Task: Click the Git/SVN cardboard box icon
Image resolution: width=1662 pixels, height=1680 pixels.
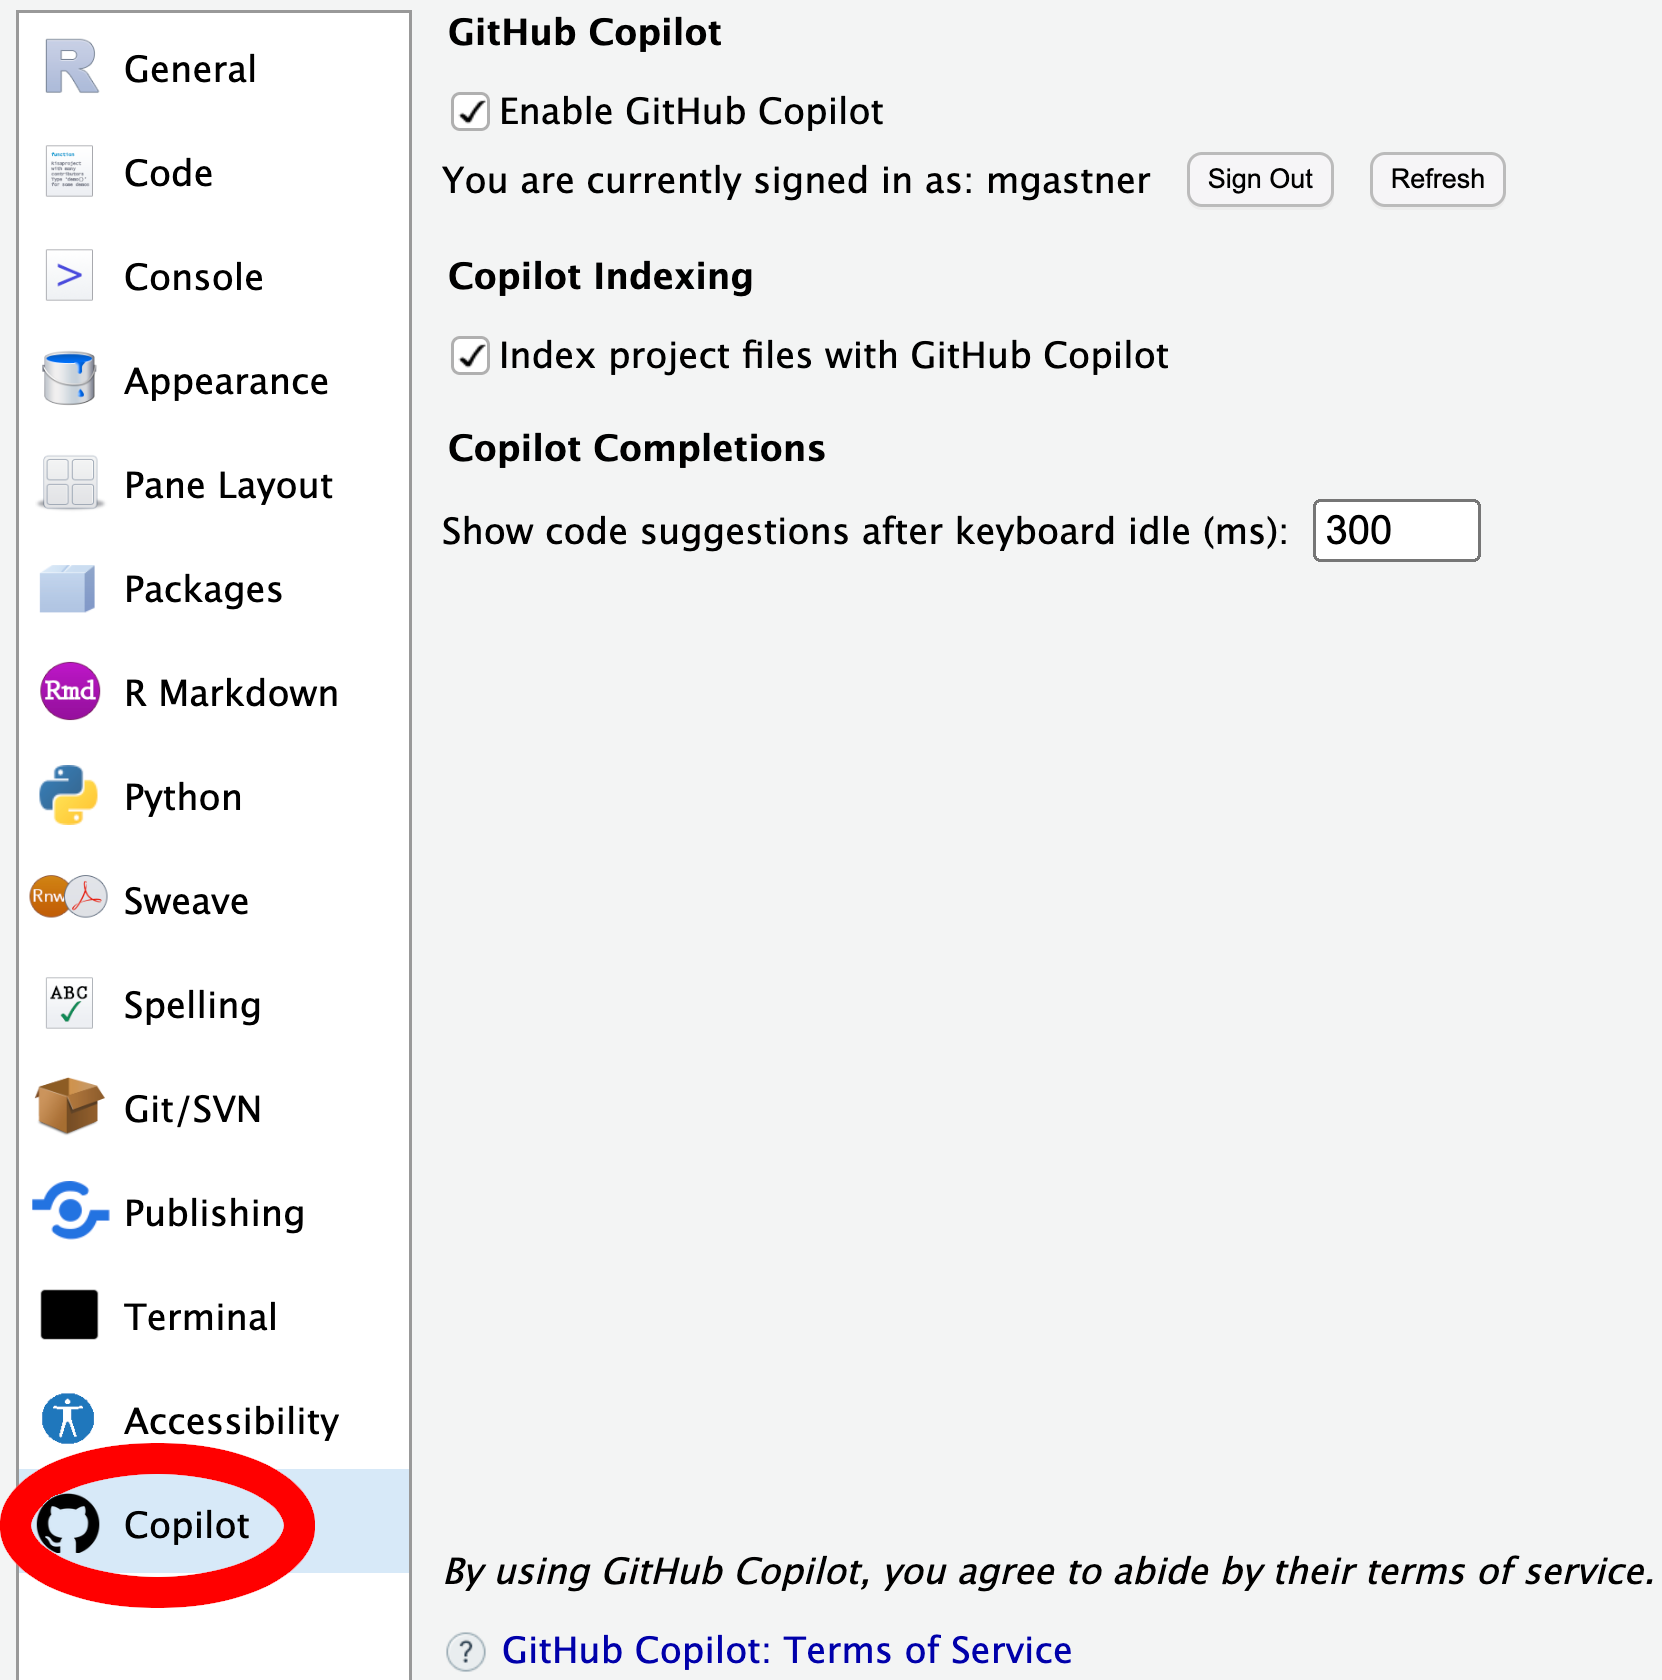Action: pyautogui.click(x=69, y=1106)
